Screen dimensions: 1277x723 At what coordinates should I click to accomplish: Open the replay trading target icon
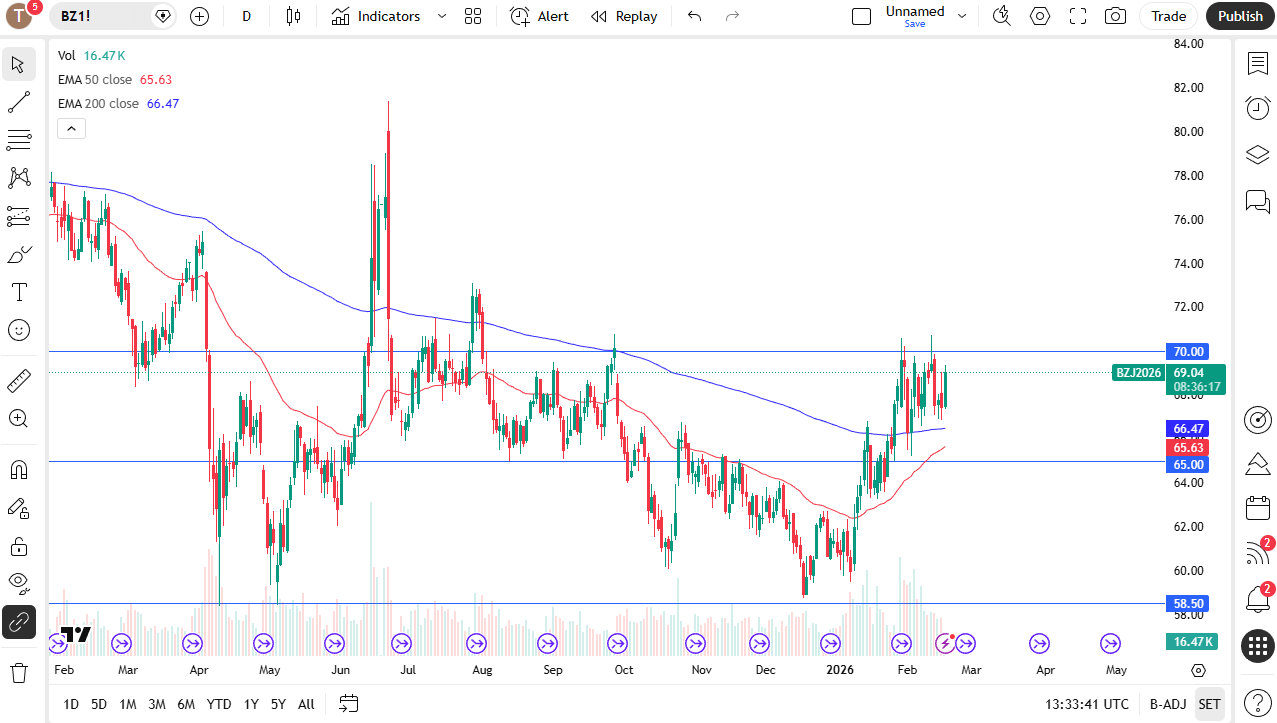1257,420
